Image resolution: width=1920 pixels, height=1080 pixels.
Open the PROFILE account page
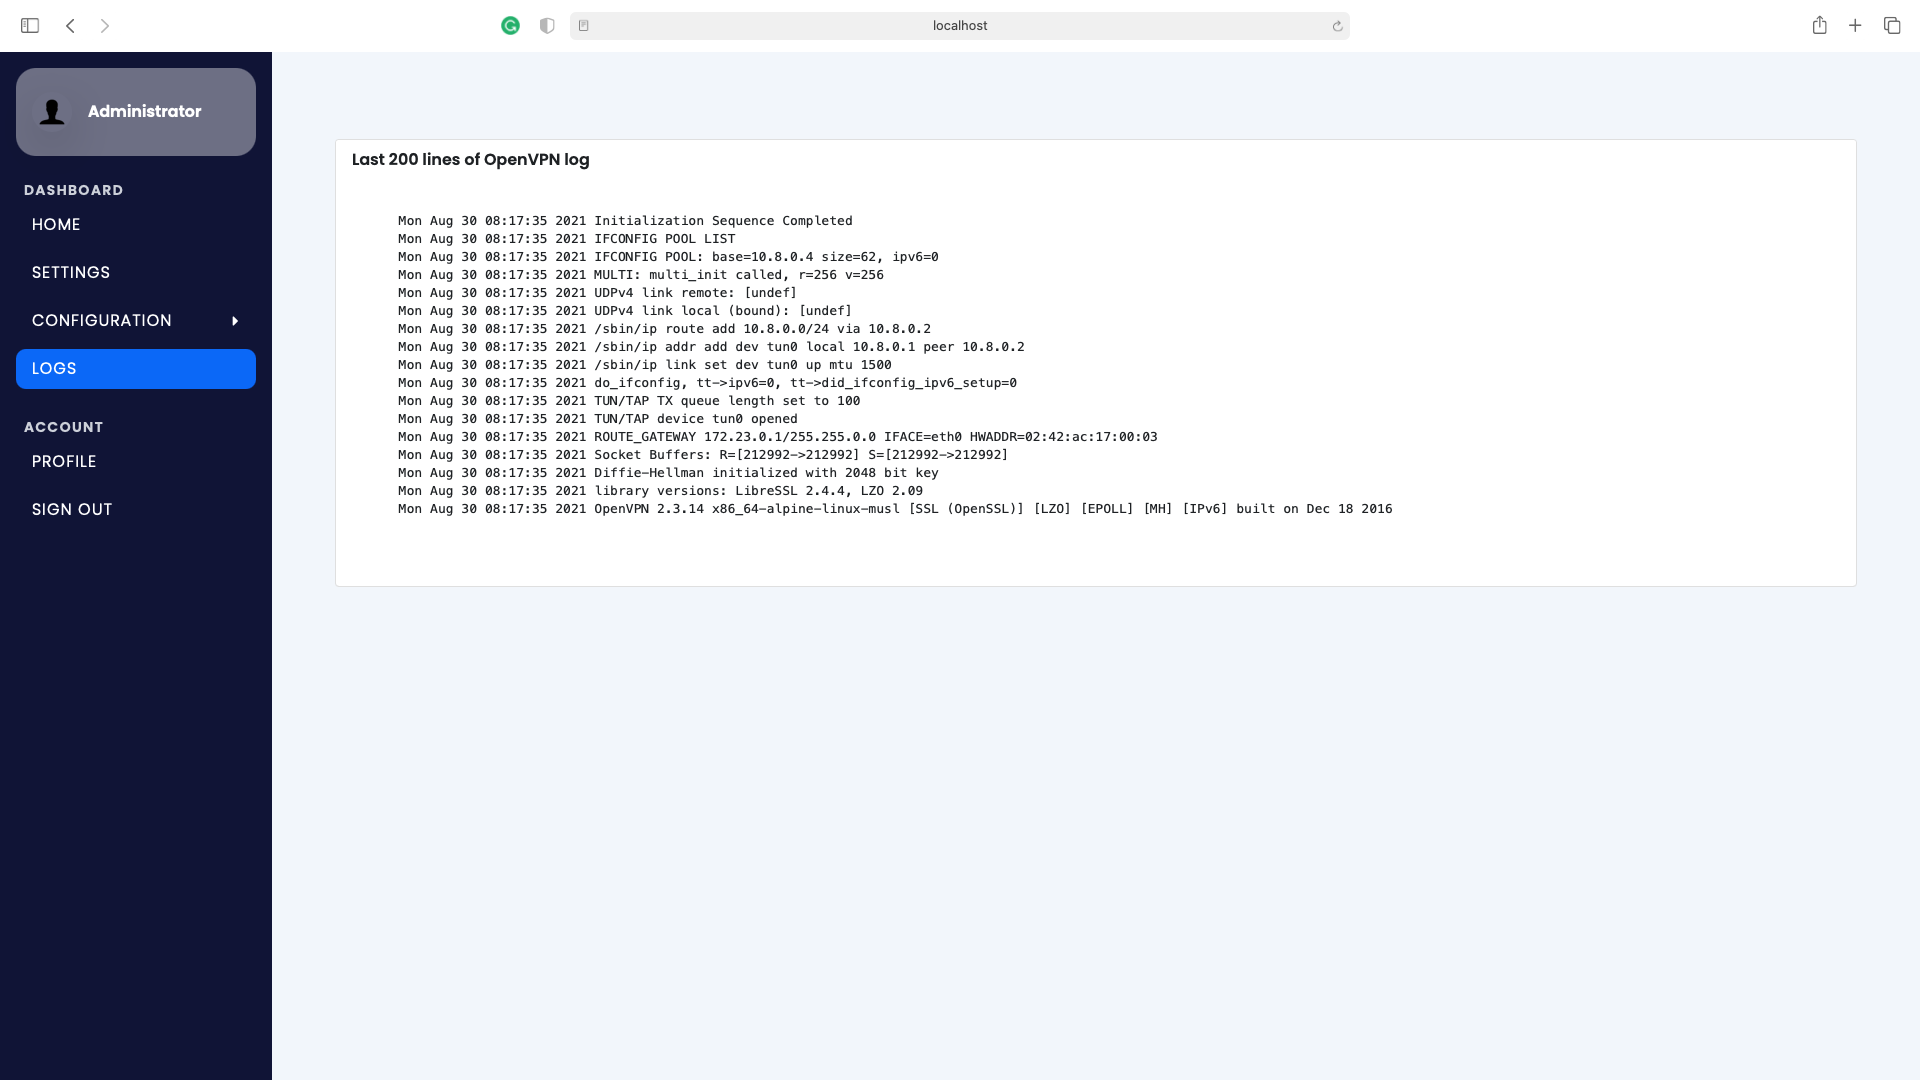pyautogui.click(x=64, y=462)
